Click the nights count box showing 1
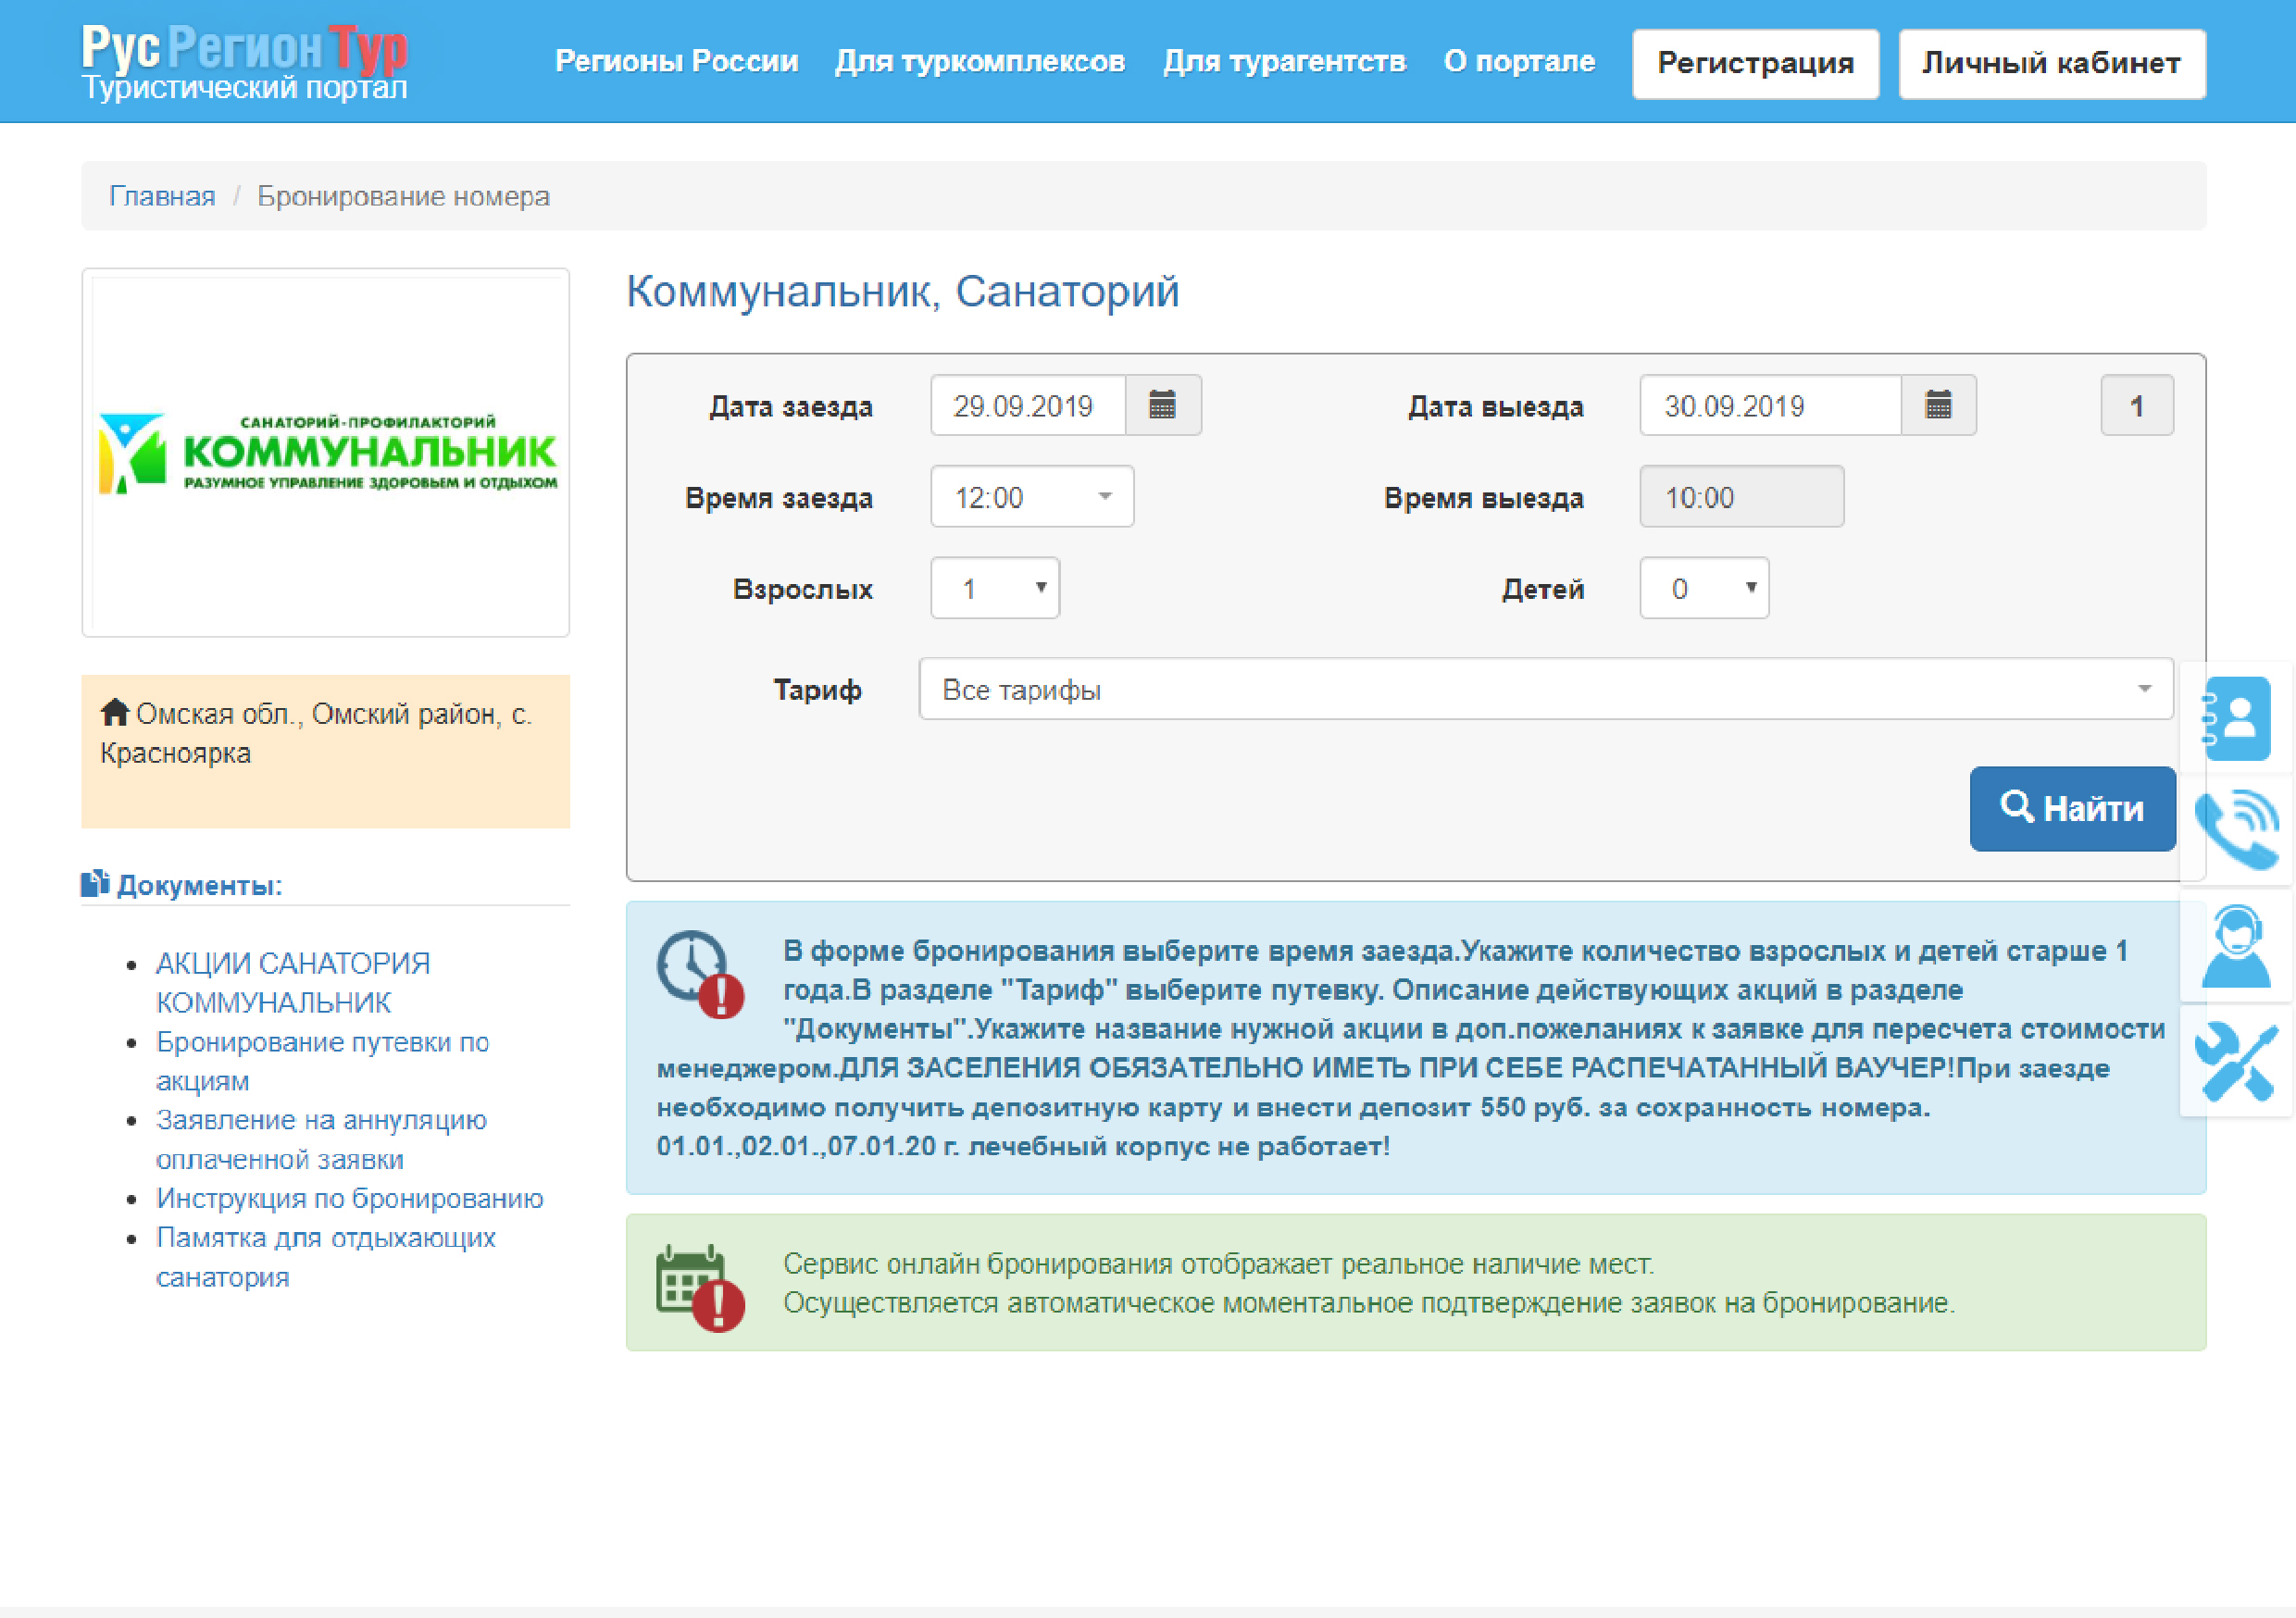Viewport: 2296px width, 1618px height. (2137, 405)
